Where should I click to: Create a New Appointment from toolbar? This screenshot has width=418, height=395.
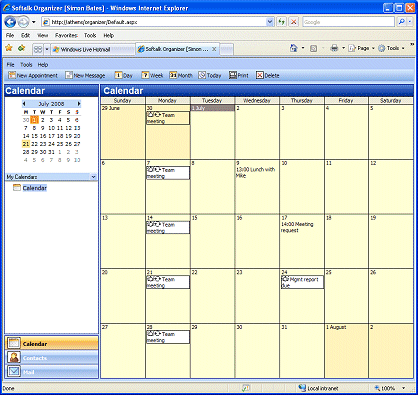[x=33, y=76]
